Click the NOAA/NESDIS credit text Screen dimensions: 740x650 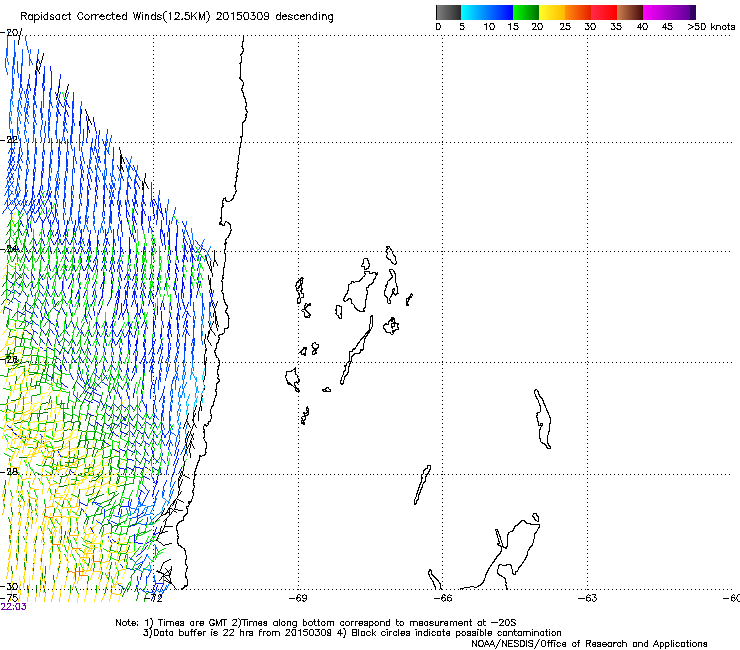pos(589,644)
